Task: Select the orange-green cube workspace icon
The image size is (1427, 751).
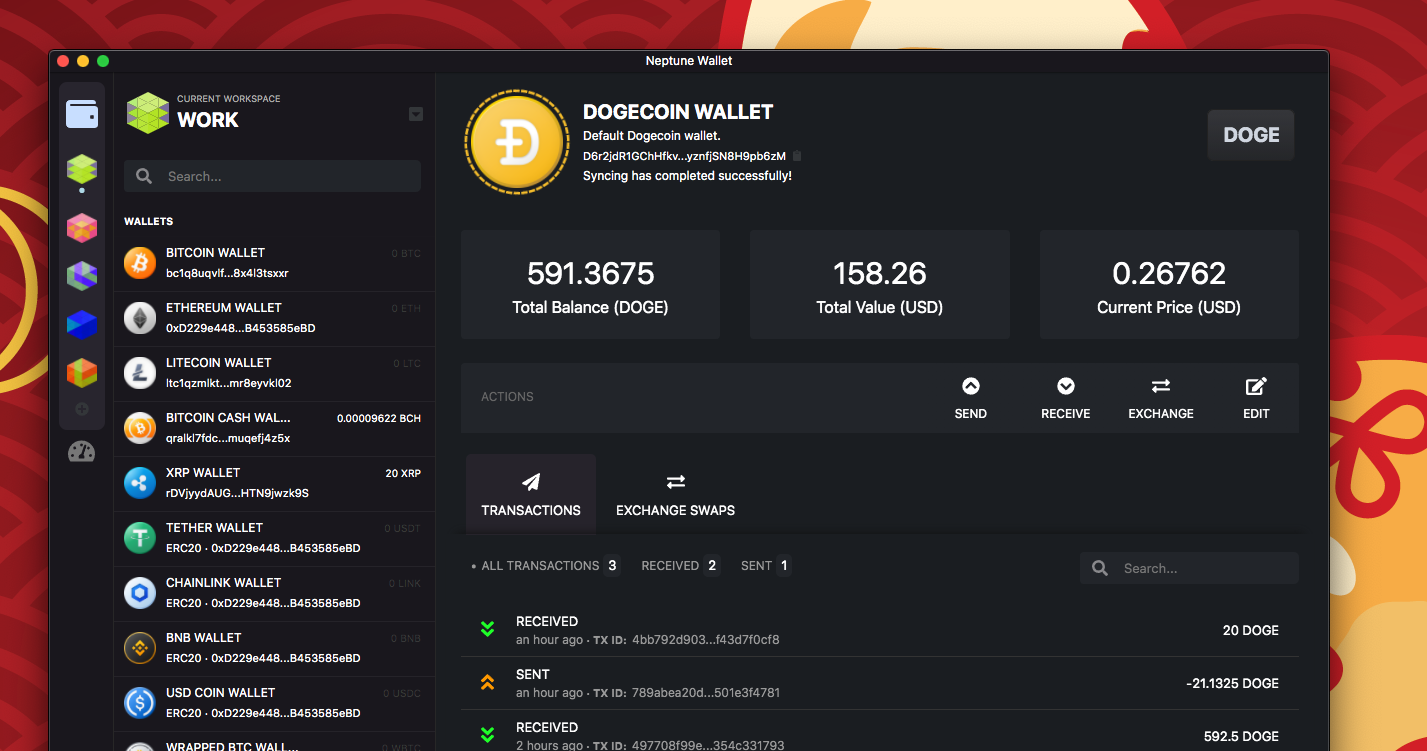Action: [x=82, y=372]
